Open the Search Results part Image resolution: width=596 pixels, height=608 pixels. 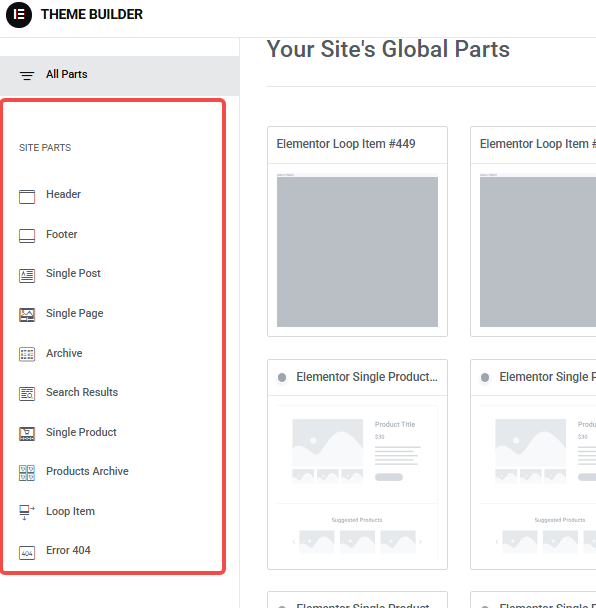(x=82, y=392)
